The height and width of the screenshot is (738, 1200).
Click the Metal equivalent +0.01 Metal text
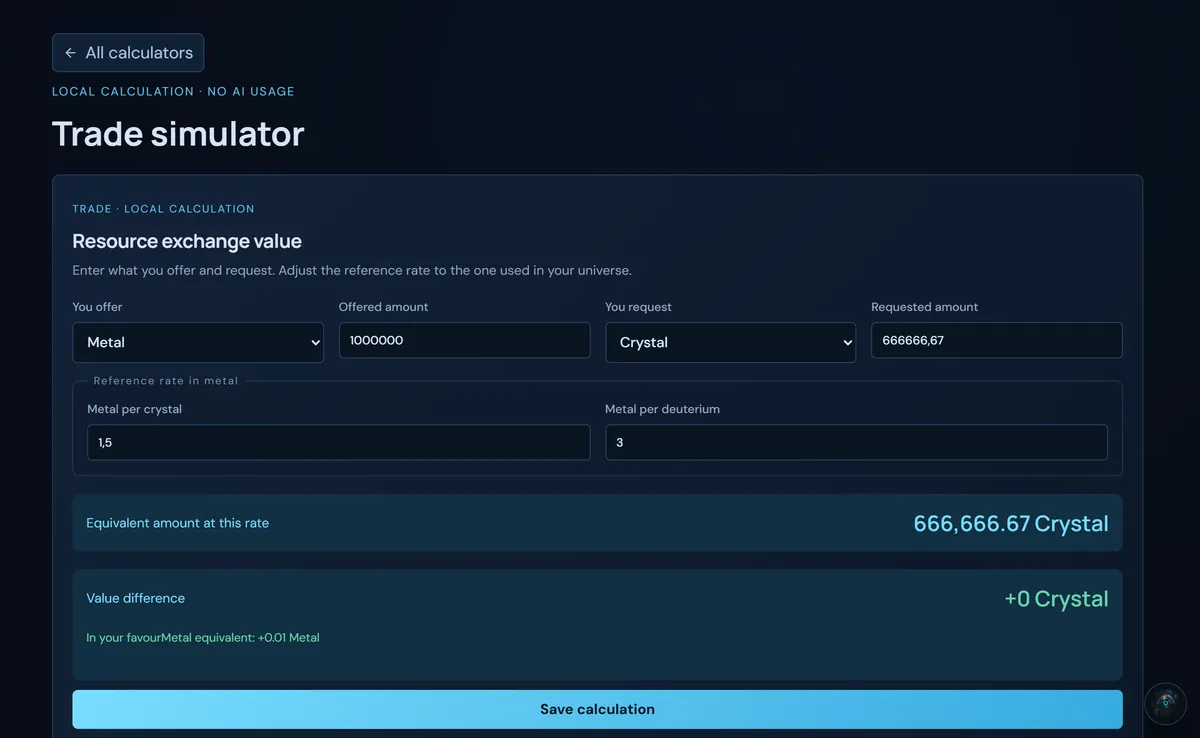click(240, 637)
